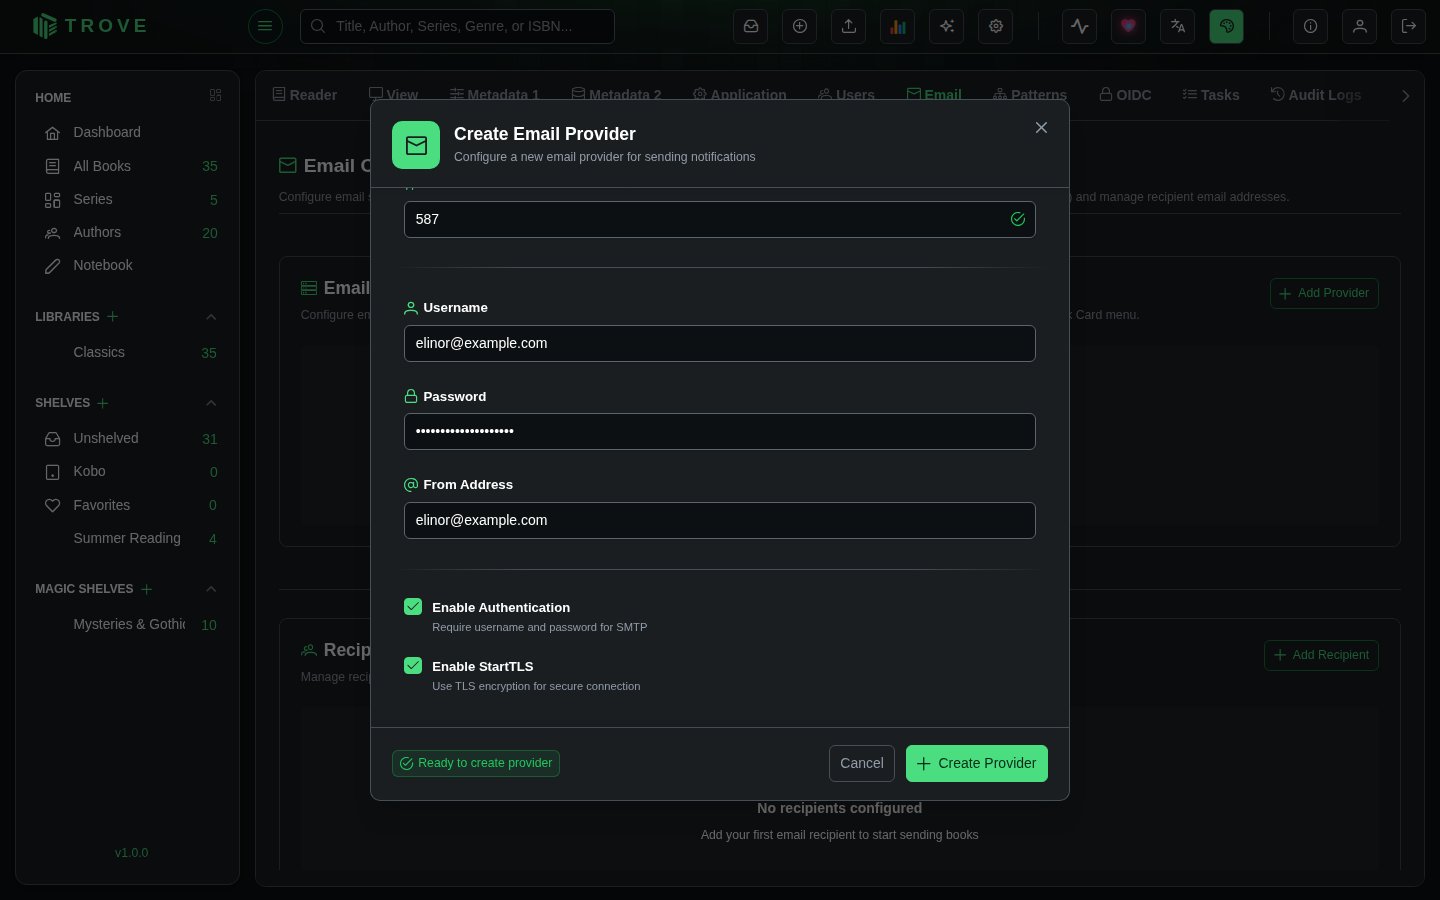Close the Create Email Provider dialog
The width and height of the screenshot is (1440, 900).
coord(1041,128)
